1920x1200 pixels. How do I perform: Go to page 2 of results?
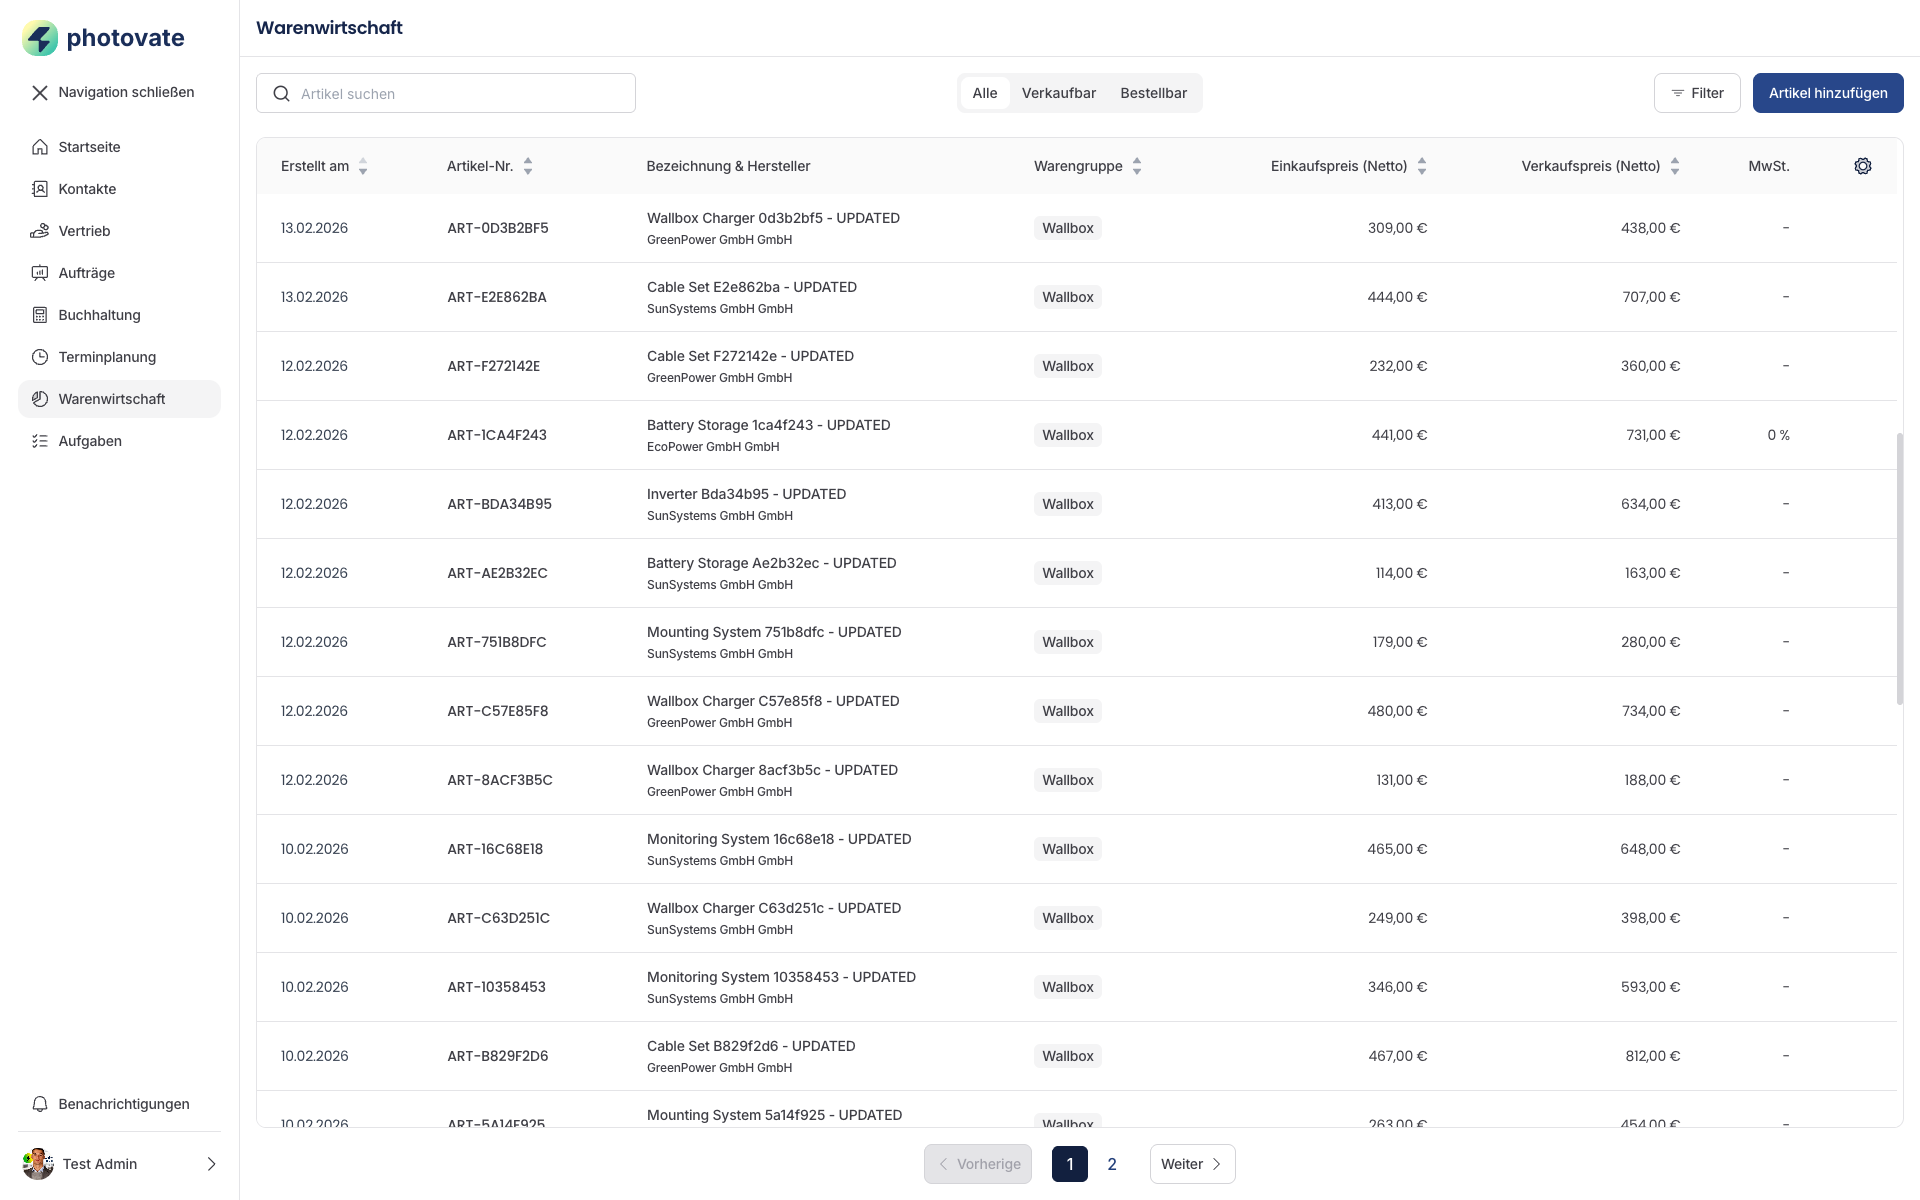(x=1111, y=1164)
